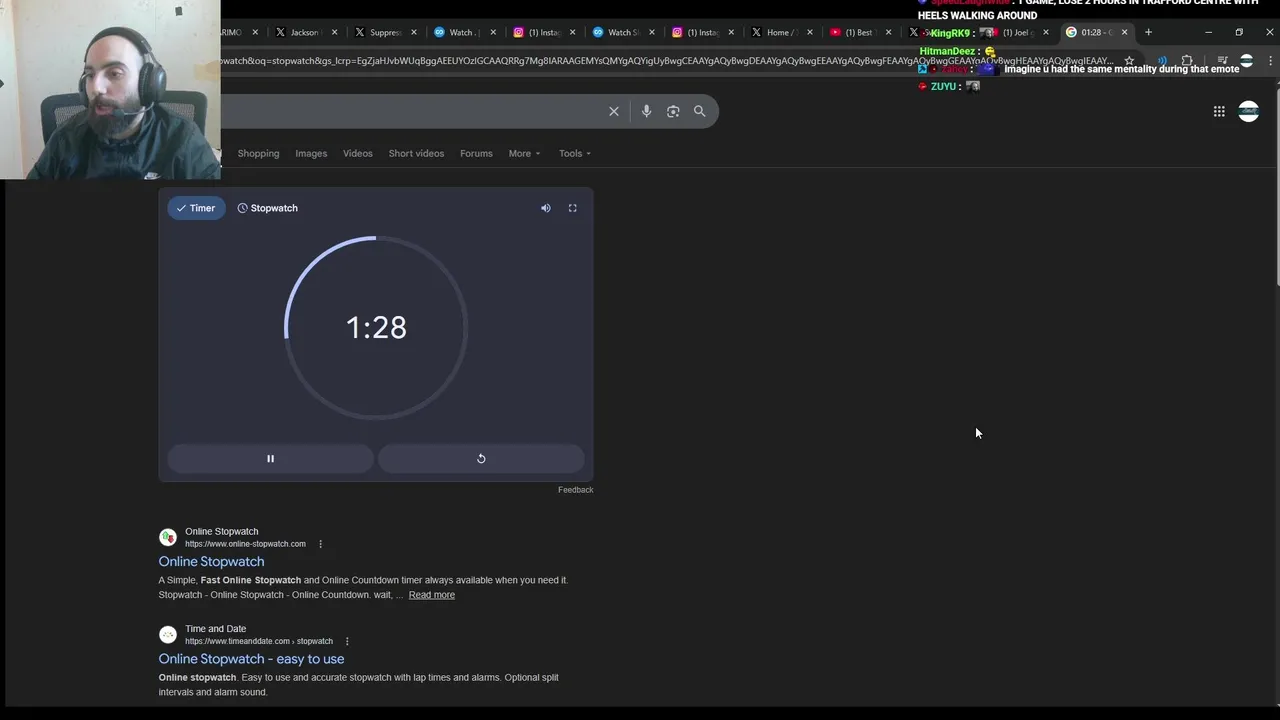Click the Online Stopwatch site favicon
The width and height of the screenshot is (1280, 720).
pos(168,537)
